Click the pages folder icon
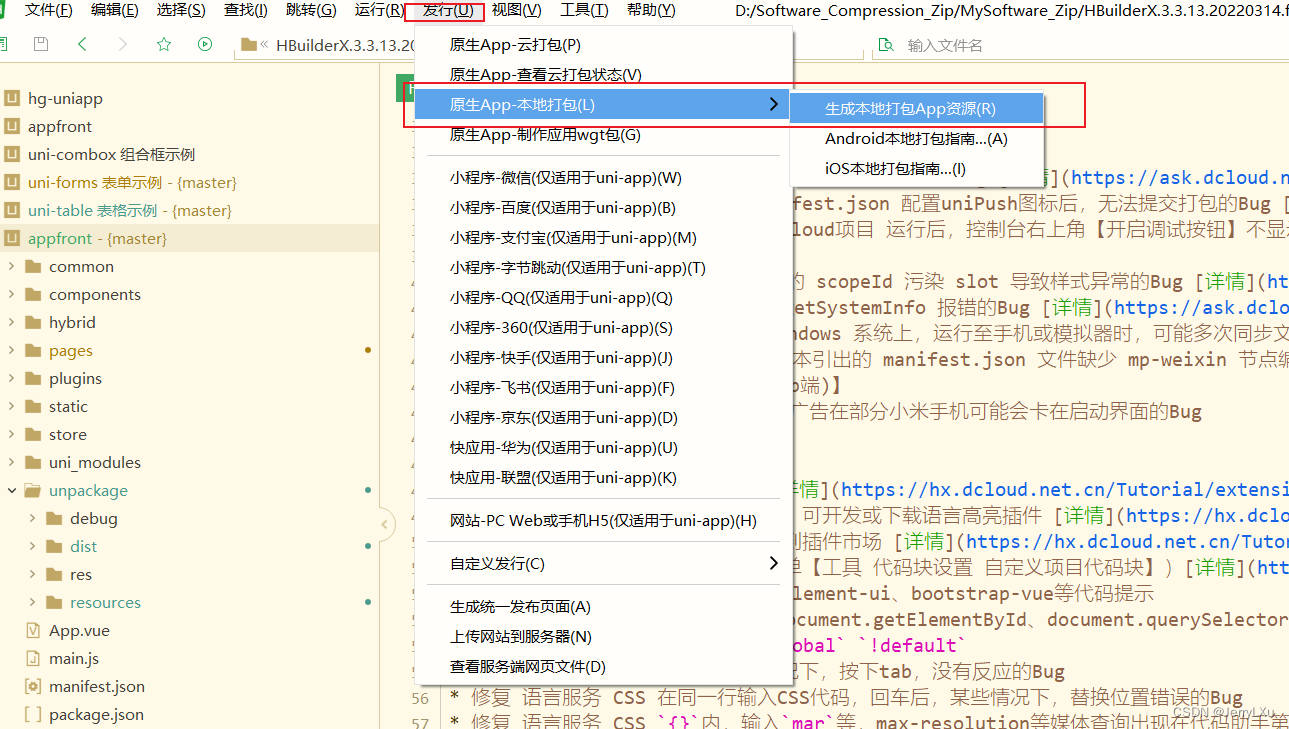 coord(32,350)
